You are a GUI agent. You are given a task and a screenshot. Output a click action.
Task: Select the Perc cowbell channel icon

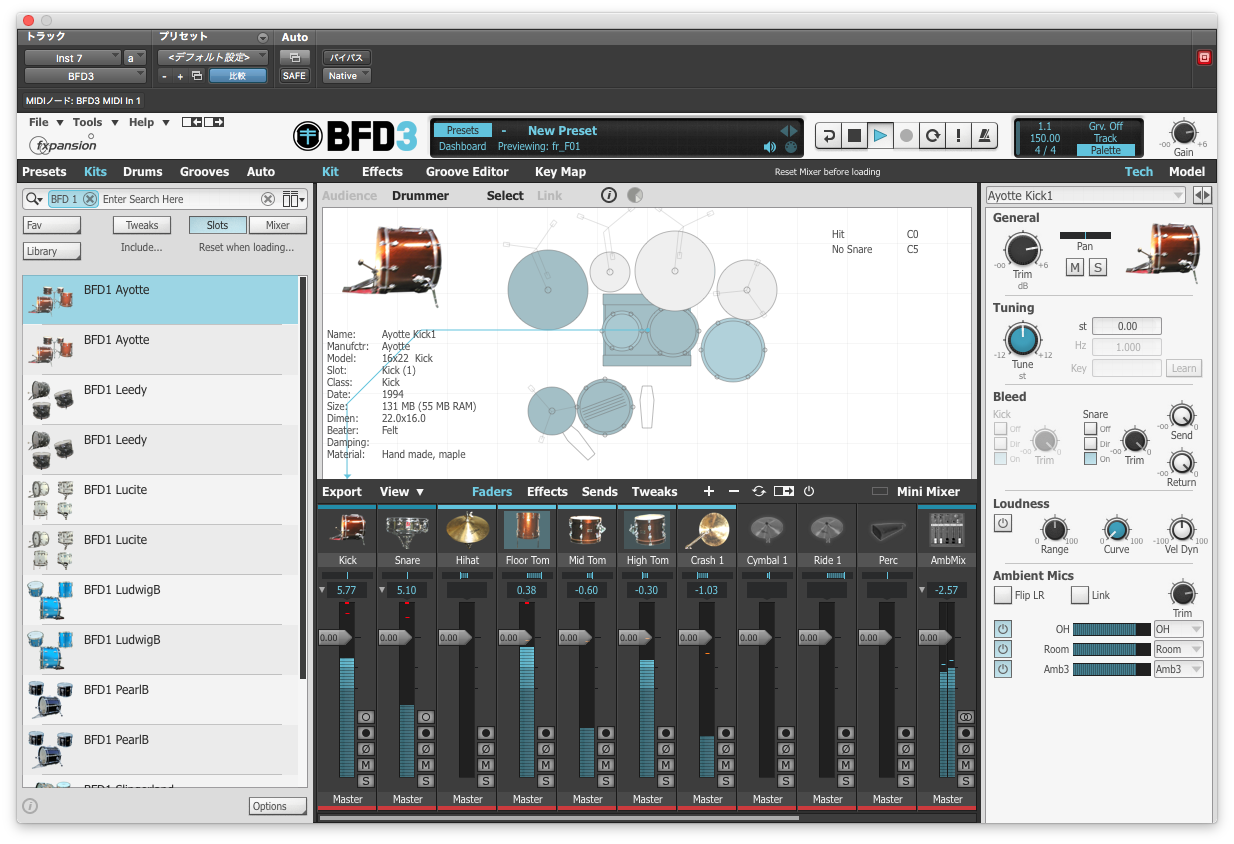pos(888,530)
